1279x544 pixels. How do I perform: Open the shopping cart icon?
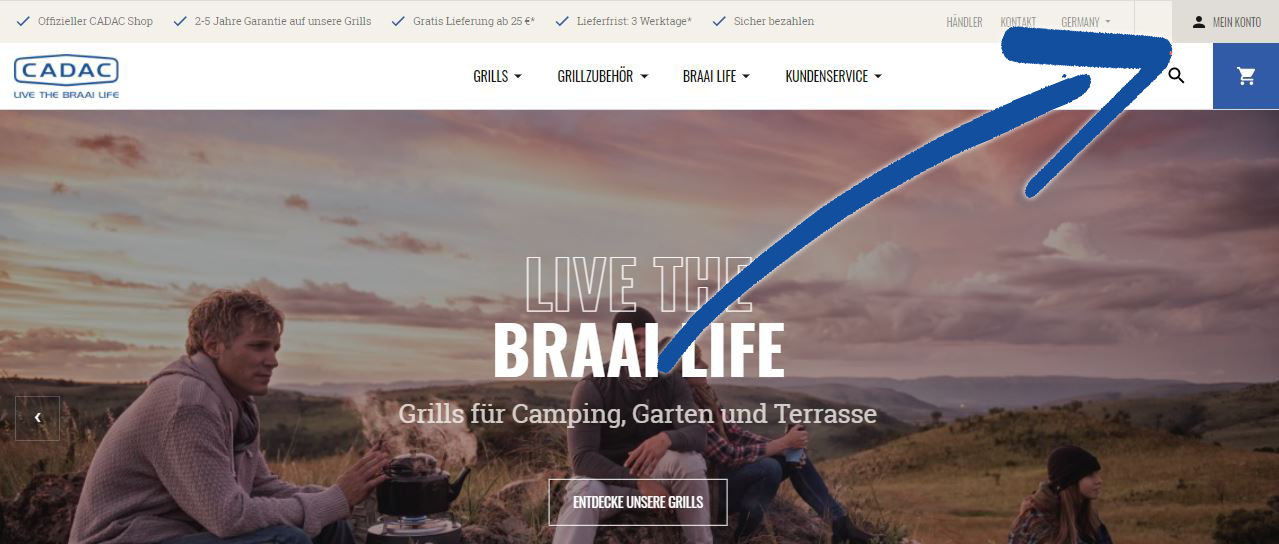(x=1246, y=76)
